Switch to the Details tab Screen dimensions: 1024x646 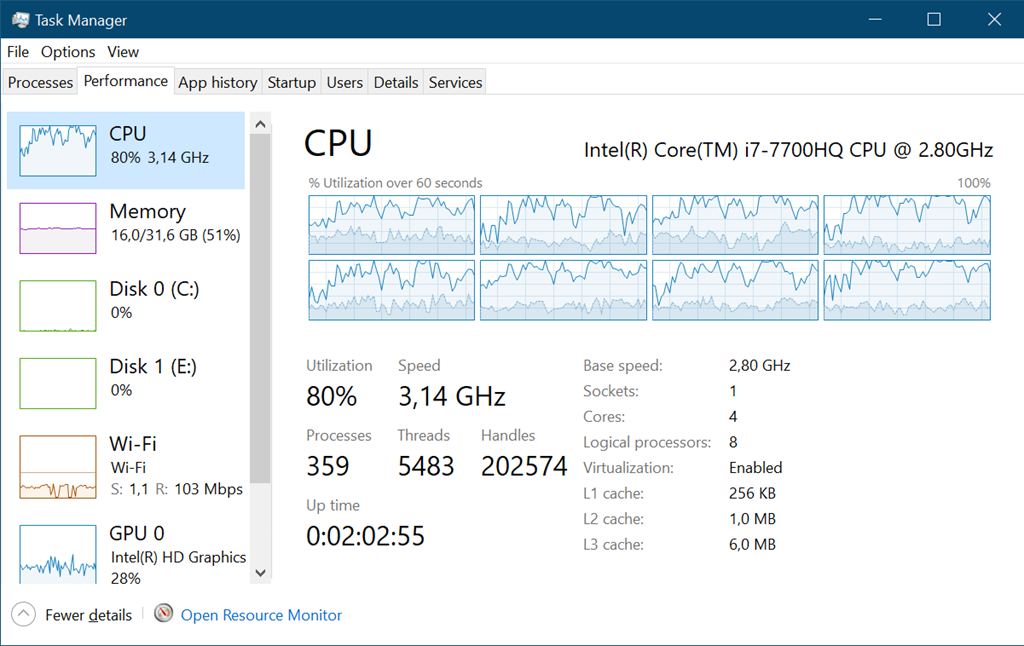[396, 83]
